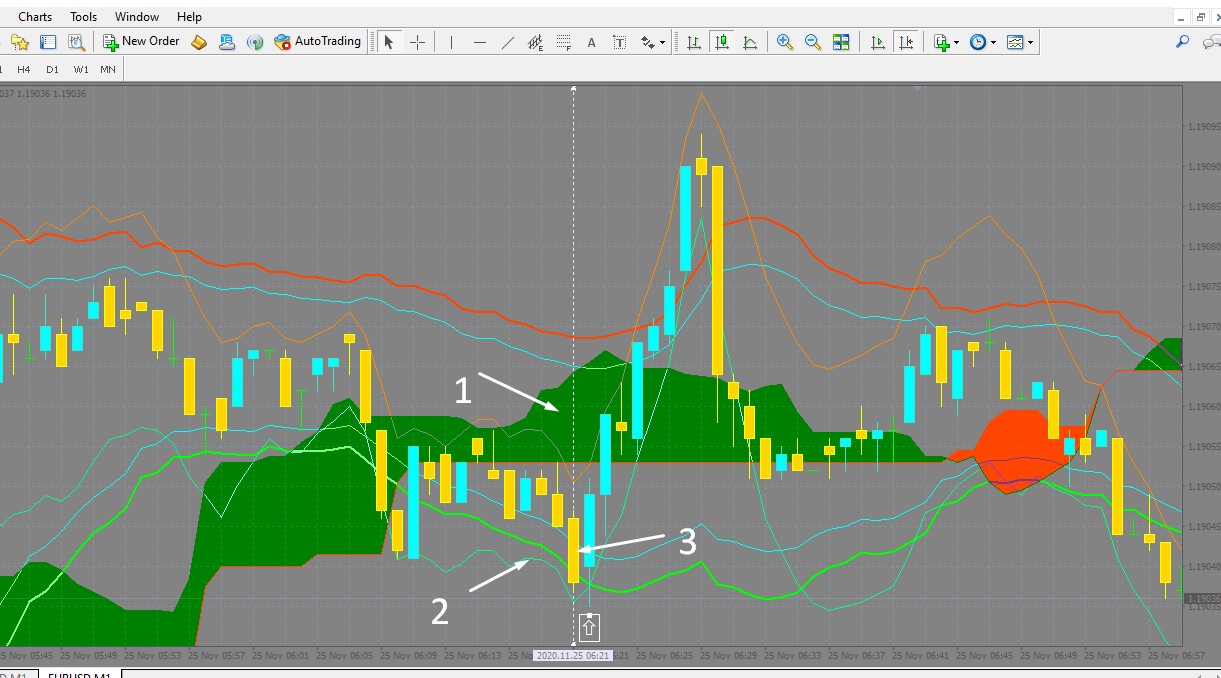Toggle chart shift button

(906, 42)
